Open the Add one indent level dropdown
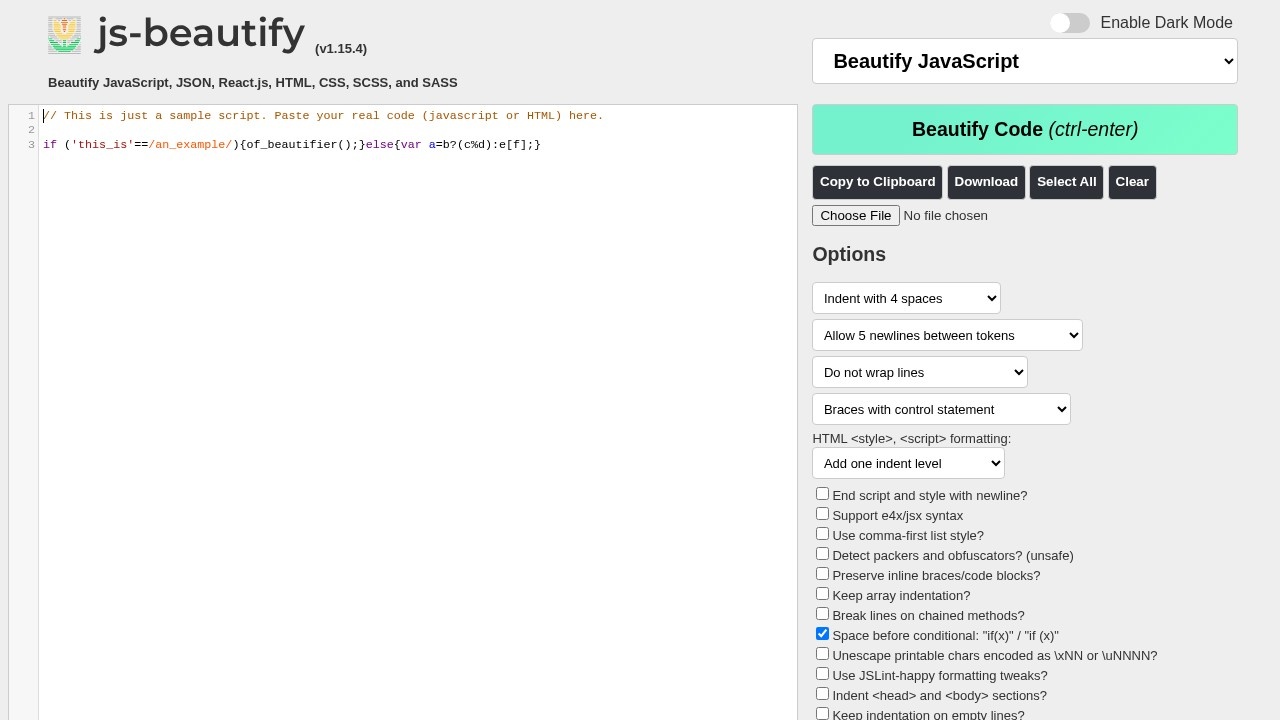This screenshot has height=720, width=1280. (907, 463)
